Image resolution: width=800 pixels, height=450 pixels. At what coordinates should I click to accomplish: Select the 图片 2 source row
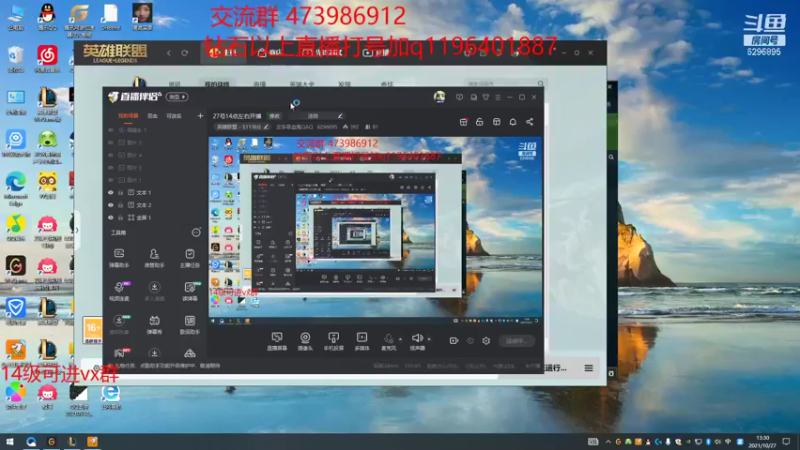[155, 168]
